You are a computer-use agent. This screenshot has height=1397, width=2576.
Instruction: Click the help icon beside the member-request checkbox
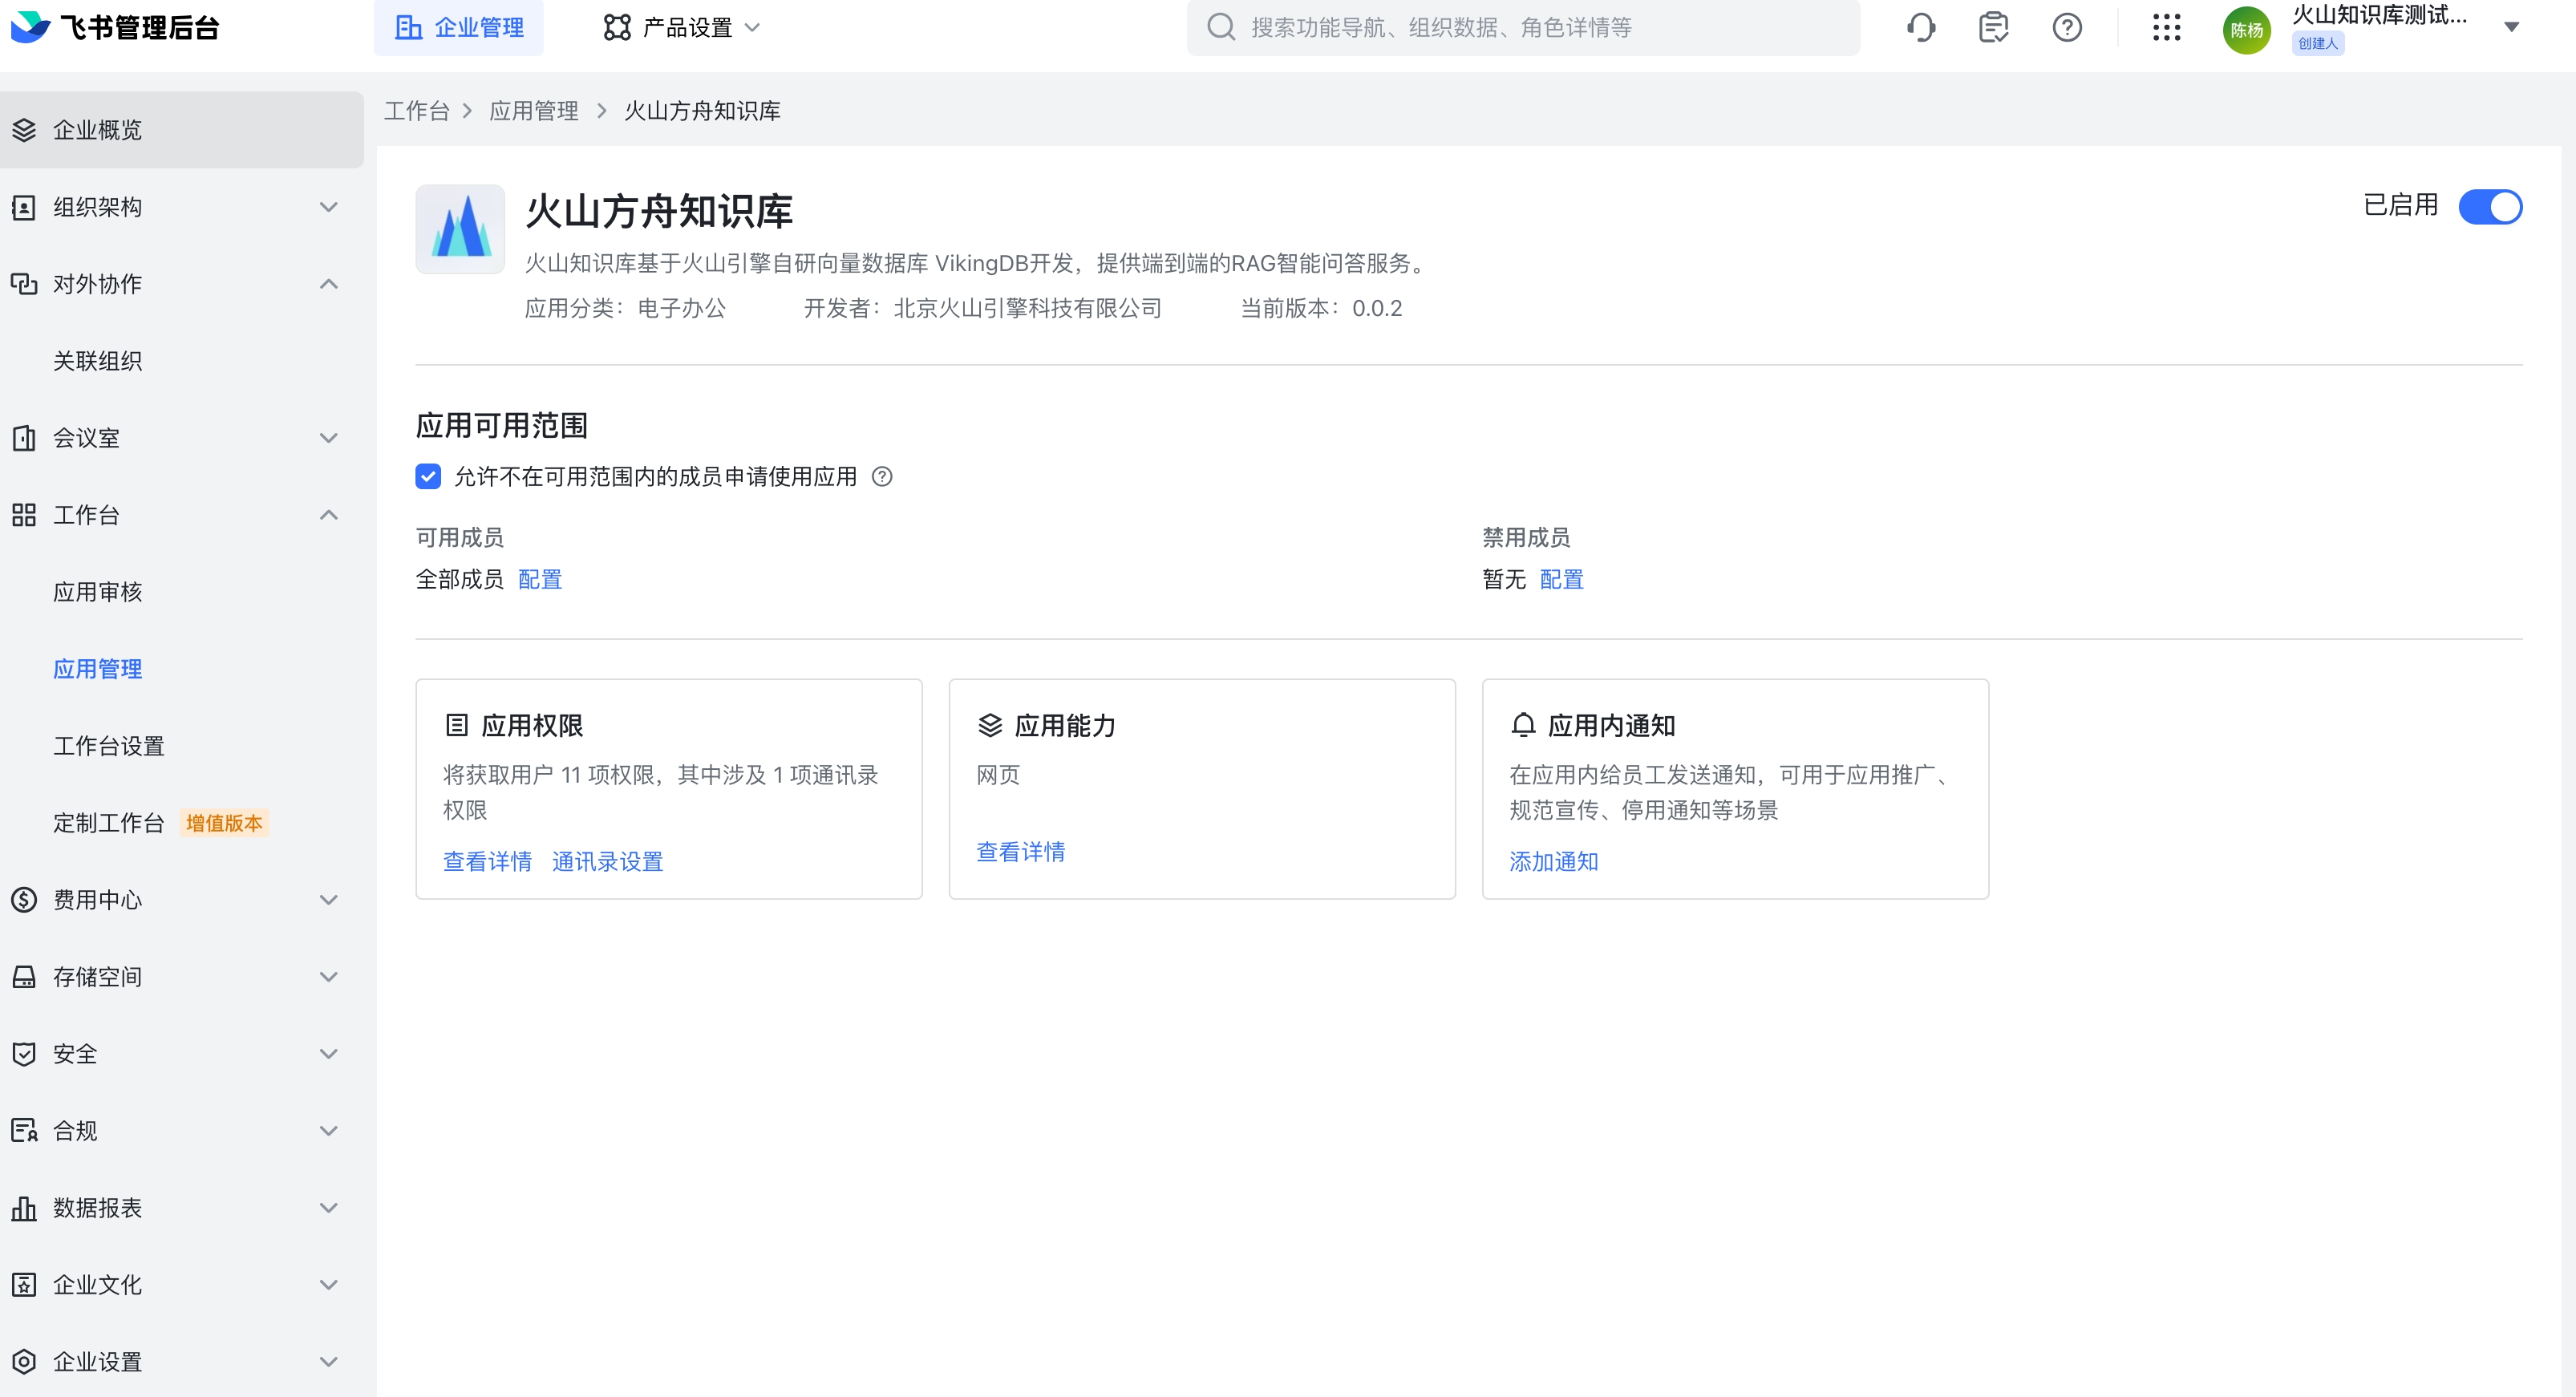882,477
